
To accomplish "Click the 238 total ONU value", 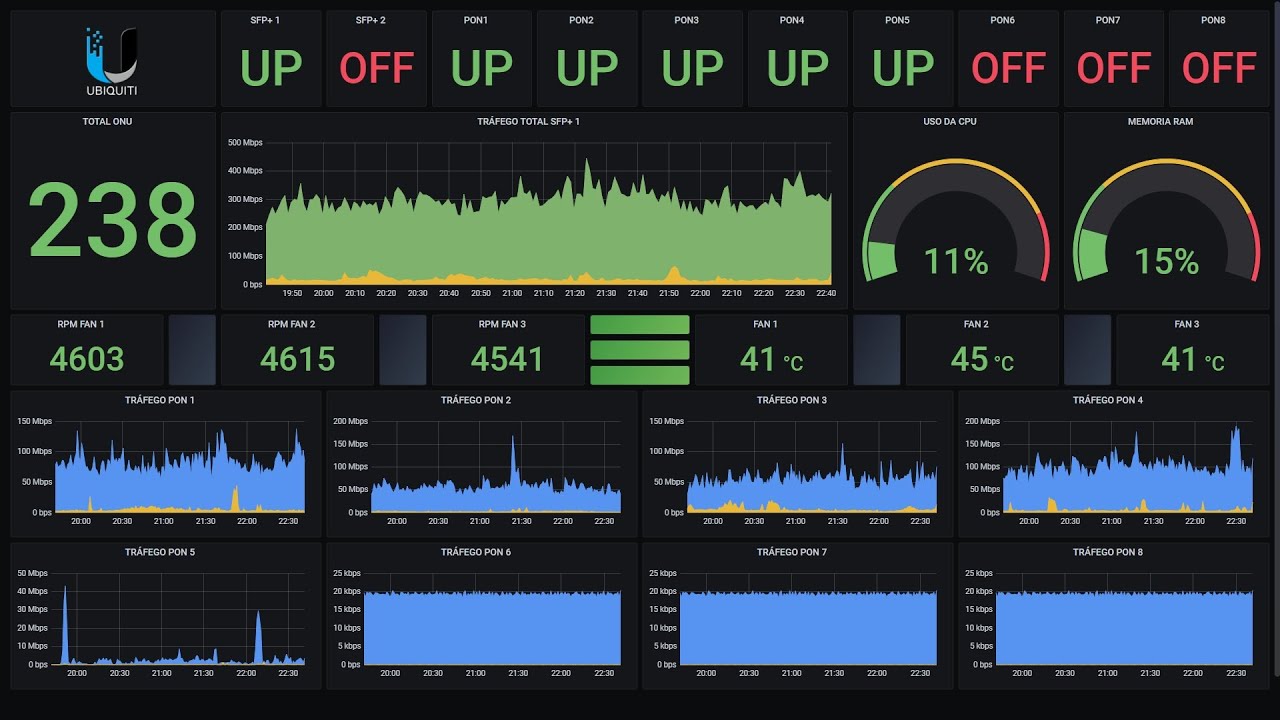I will tap(113, 220).
